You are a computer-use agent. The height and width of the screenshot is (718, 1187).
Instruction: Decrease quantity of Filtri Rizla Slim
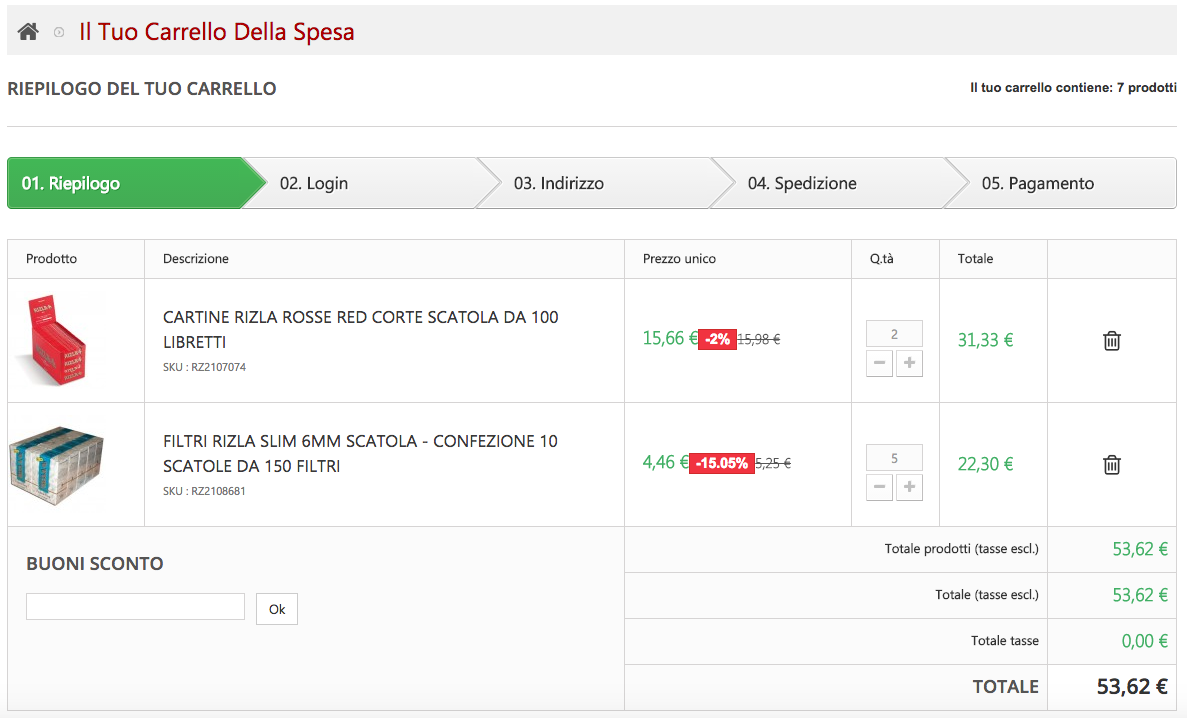click(x=879, y=487)
